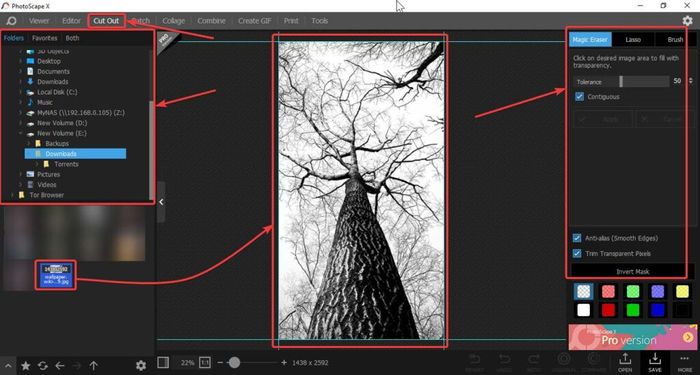The height and width of the screenshot is (375, 700).
Task: Open the Combine tab
Action: point(212,21)
